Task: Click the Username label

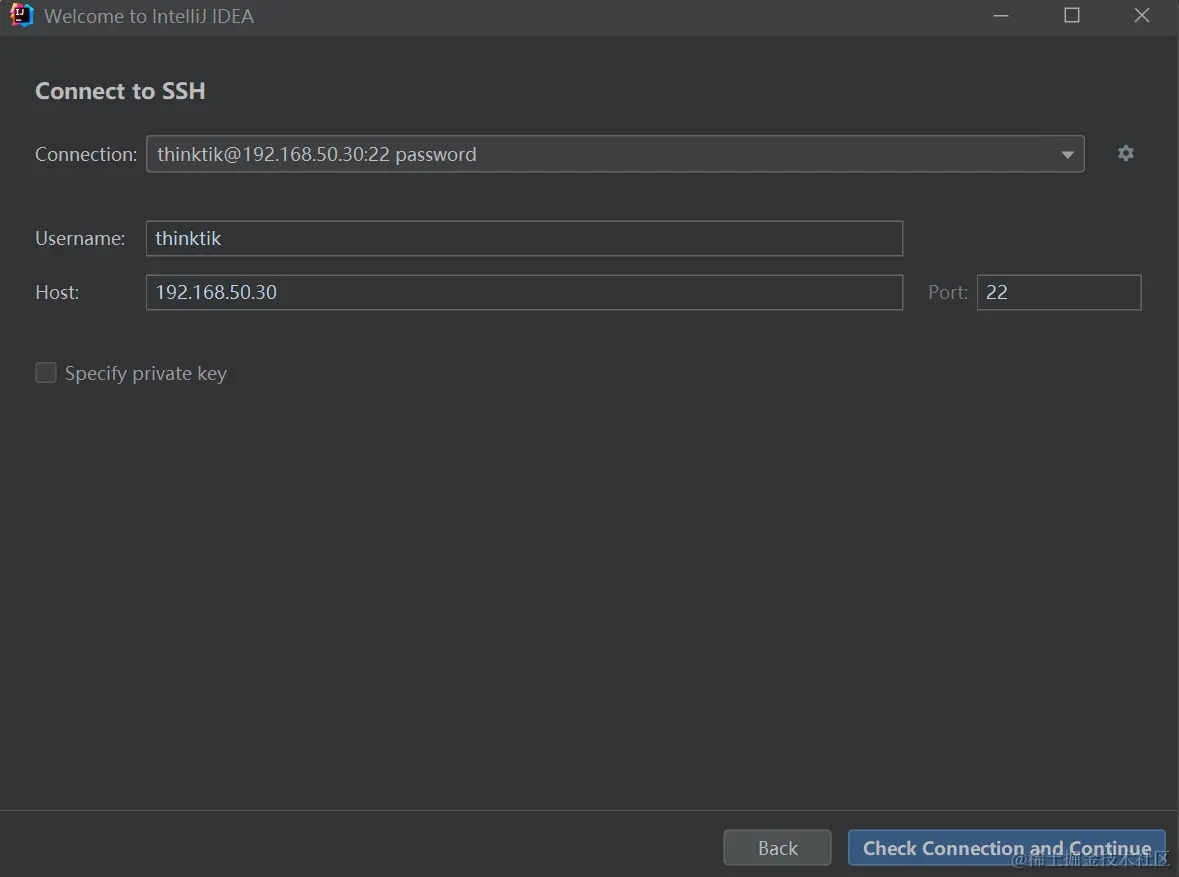Action: tap(80, 238)
